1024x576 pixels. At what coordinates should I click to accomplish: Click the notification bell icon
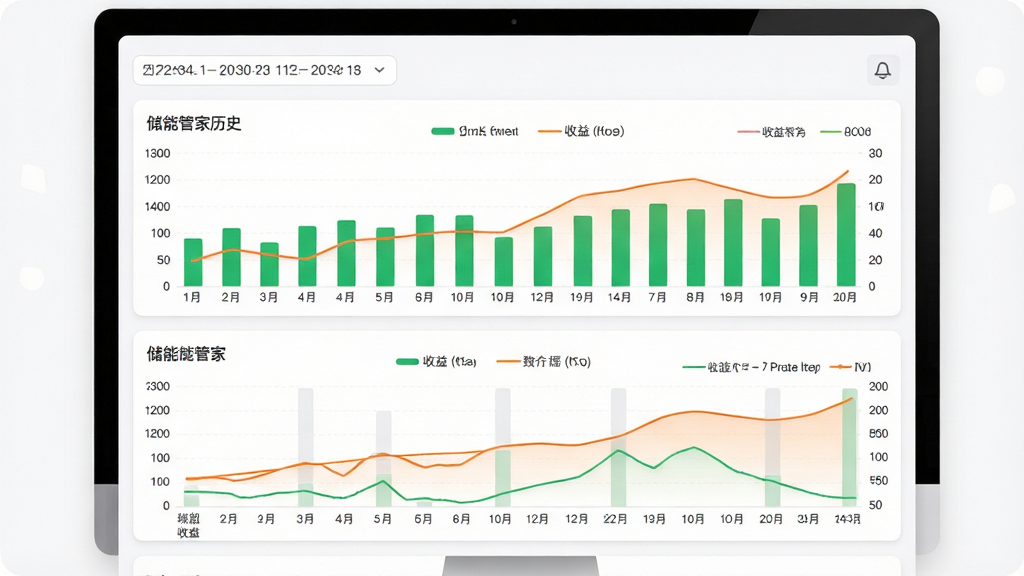point(882,70)
